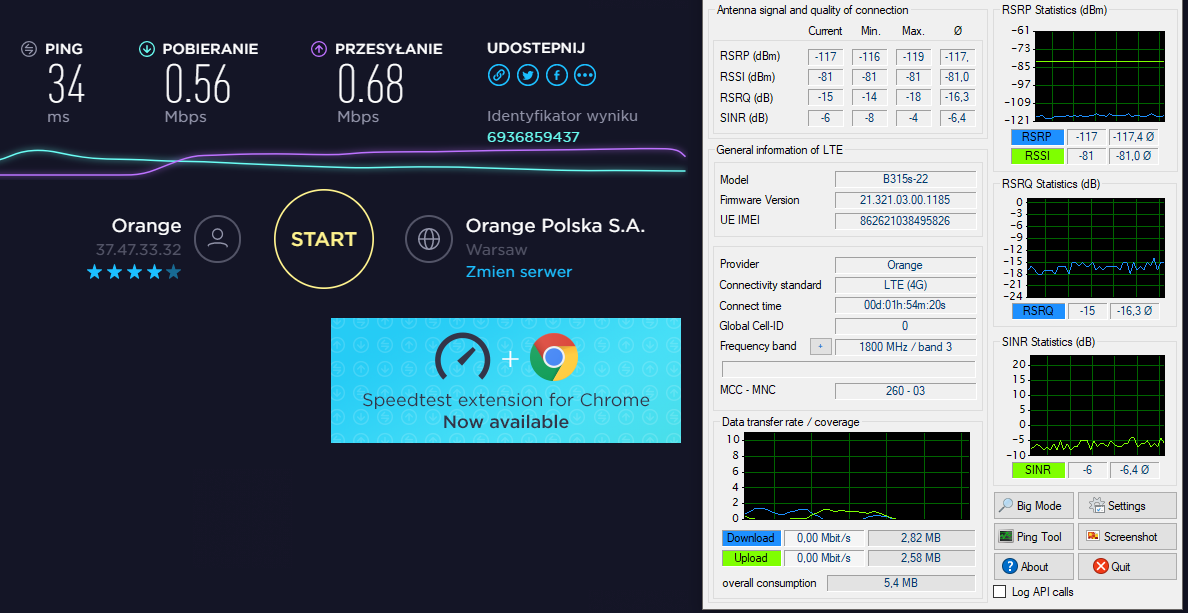Click the Connectivity standard LTE (4G) field
Image resolution: width=1188 pixels, height=613 pixels.
point(905,286)
